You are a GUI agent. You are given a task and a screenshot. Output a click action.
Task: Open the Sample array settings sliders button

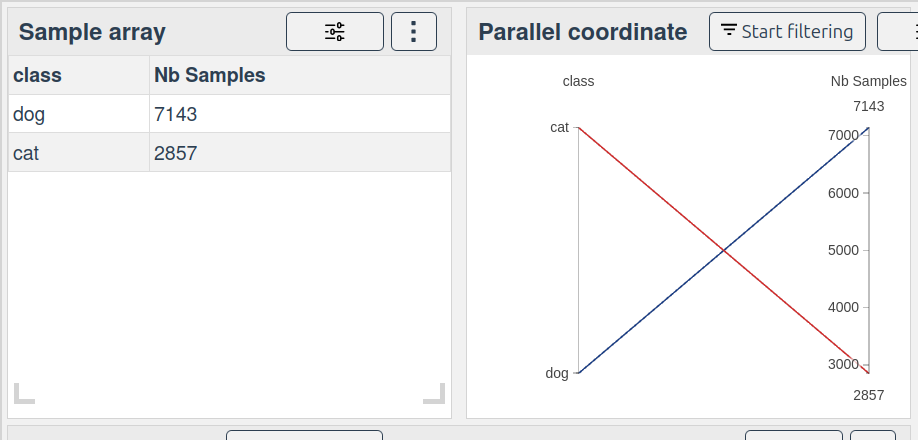coord(335,32)
